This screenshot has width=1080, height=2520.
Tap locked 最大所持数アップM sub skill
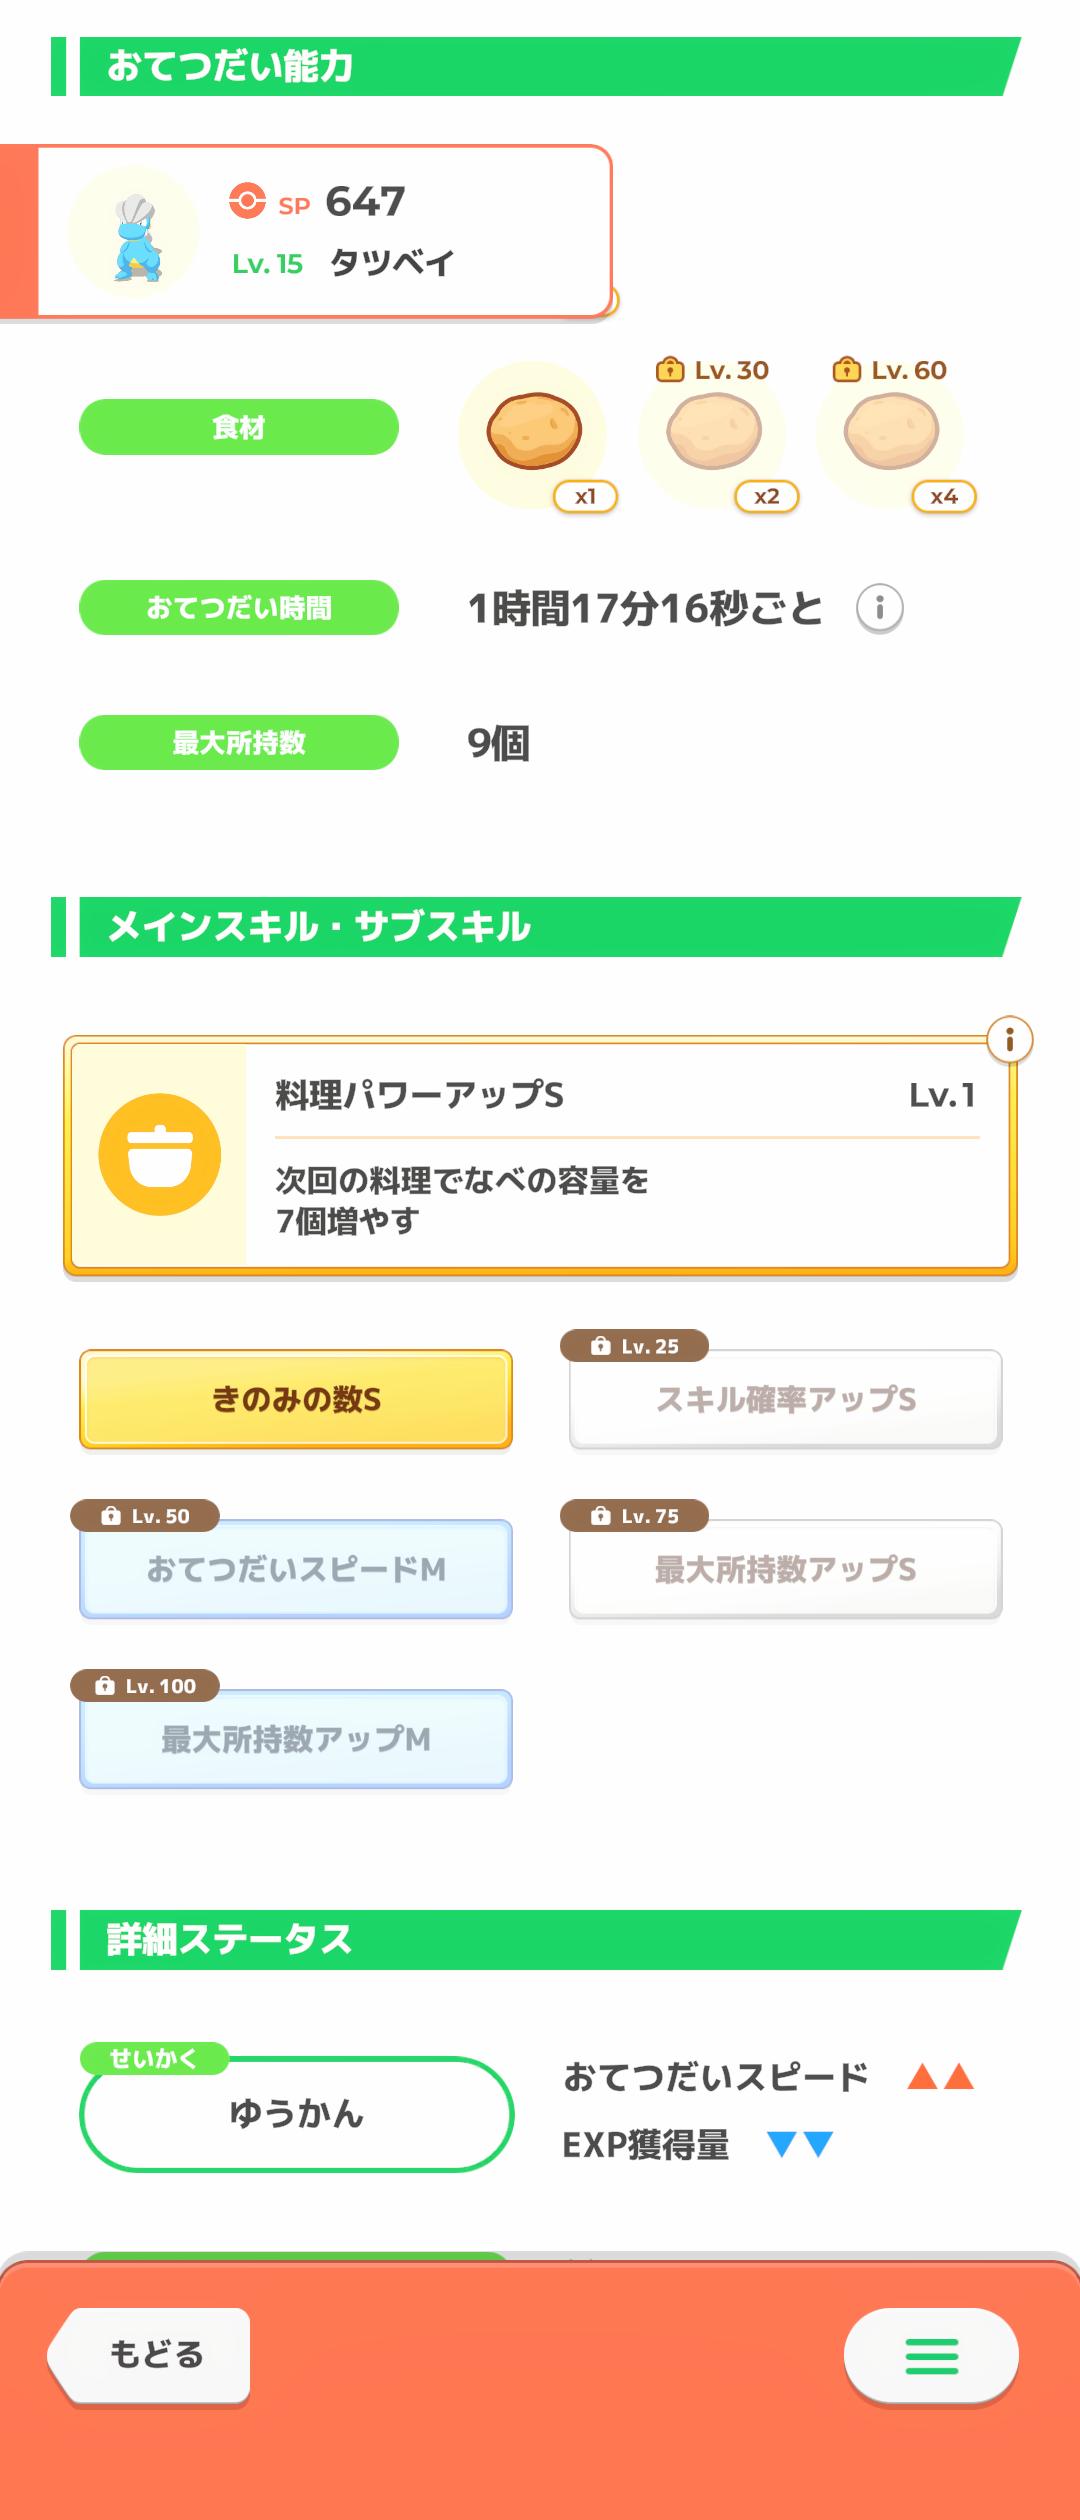296,1739
